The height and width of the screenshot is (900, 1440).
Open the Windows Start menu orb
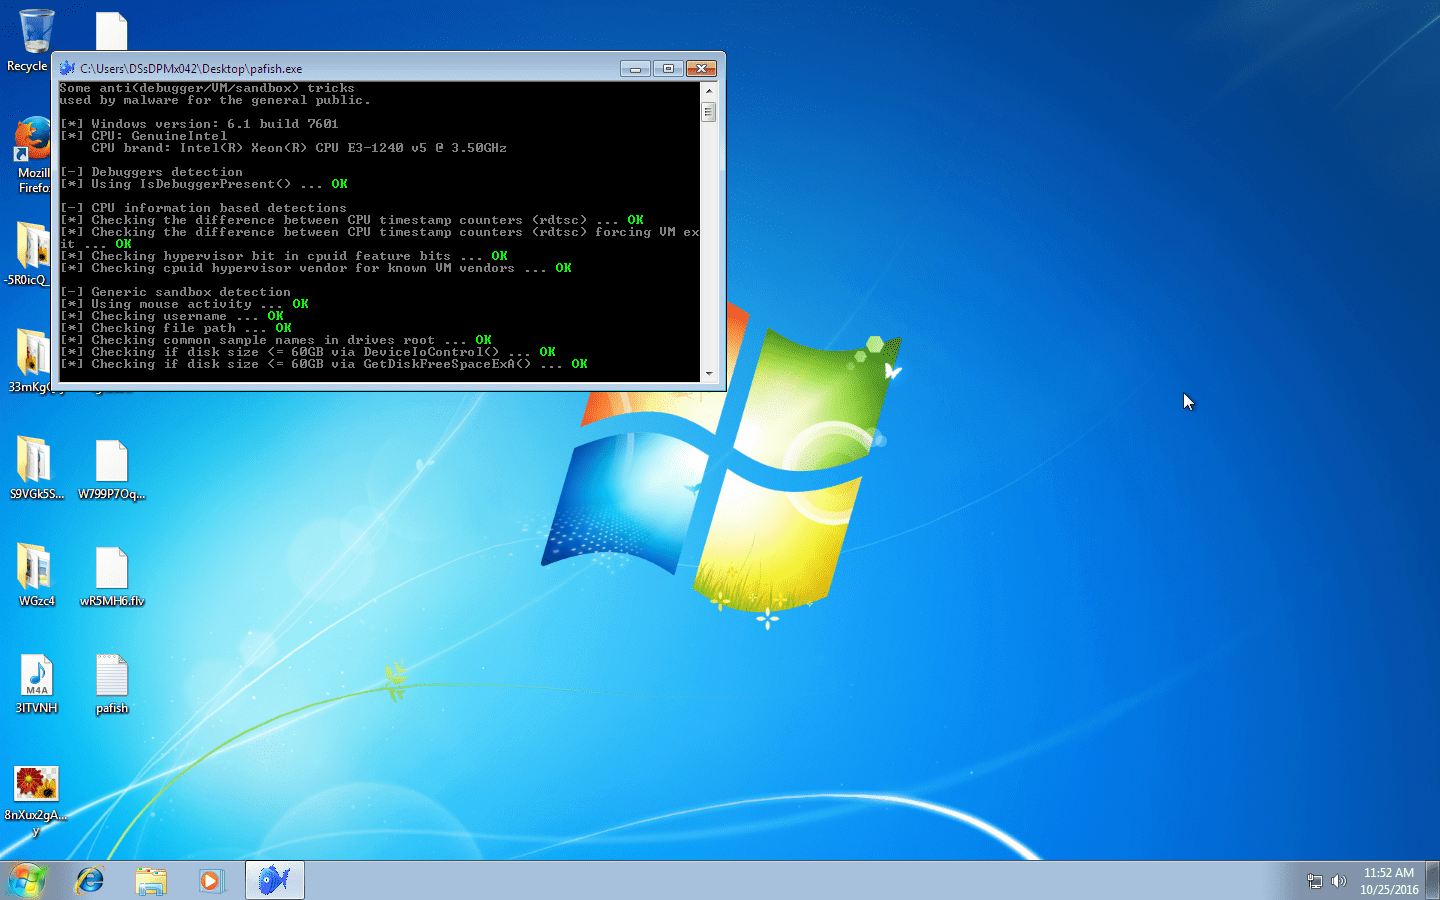pos(27,880)
